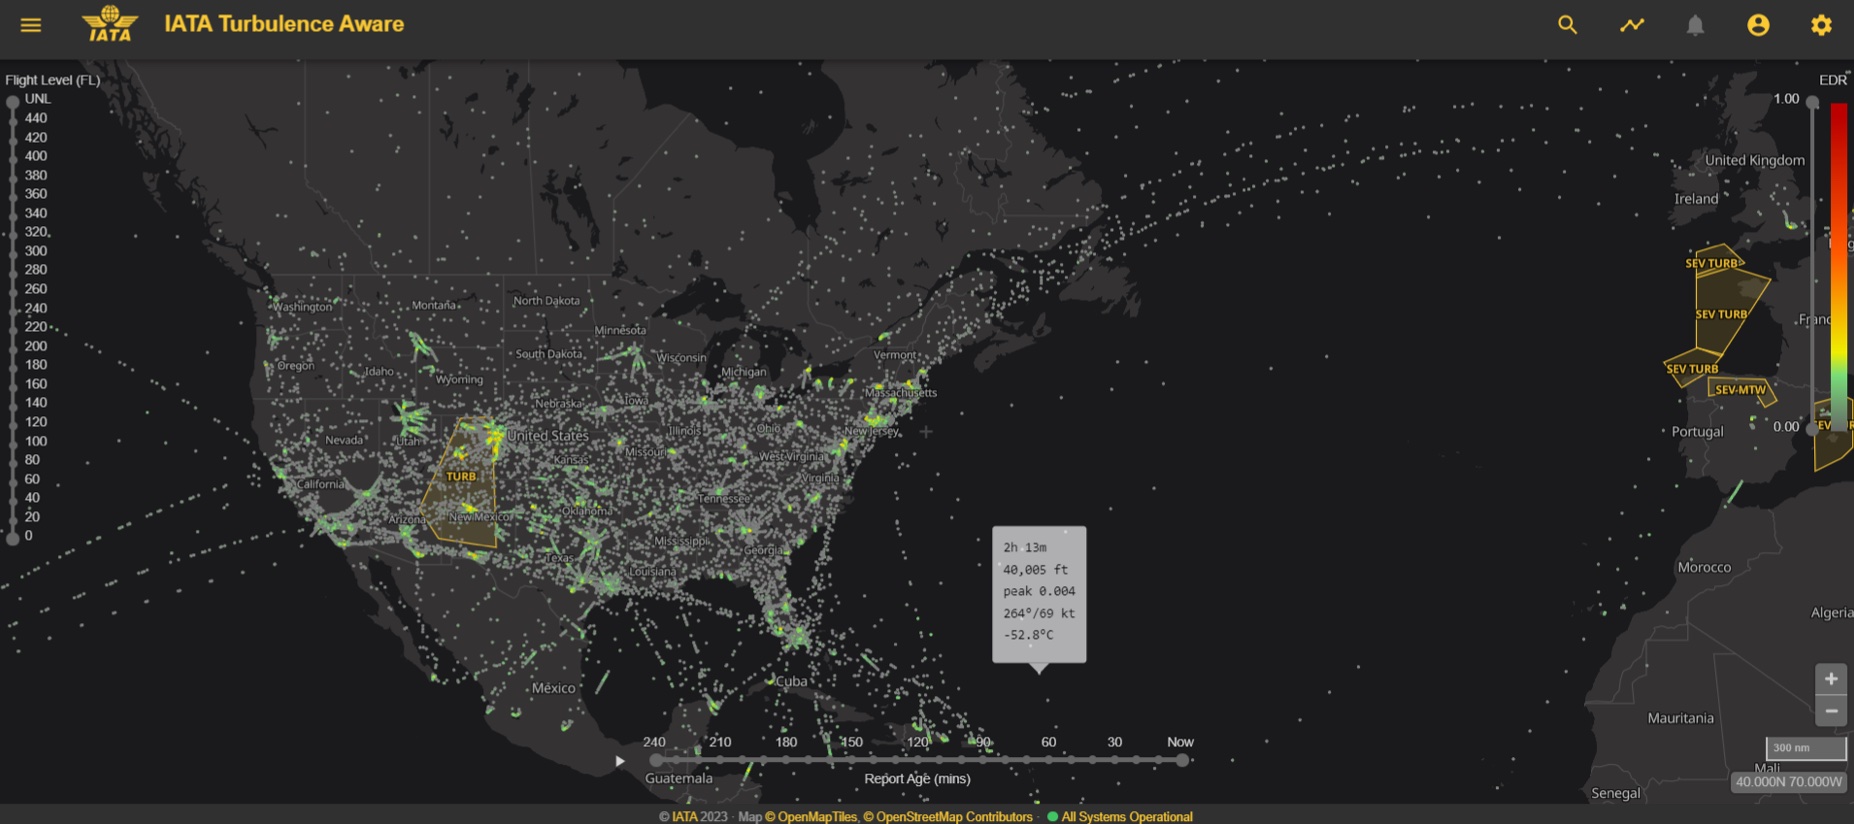The height and width of the screenshot is (824, 1854).
Task: Open the user account profile icon
Action: point(1758,25)
